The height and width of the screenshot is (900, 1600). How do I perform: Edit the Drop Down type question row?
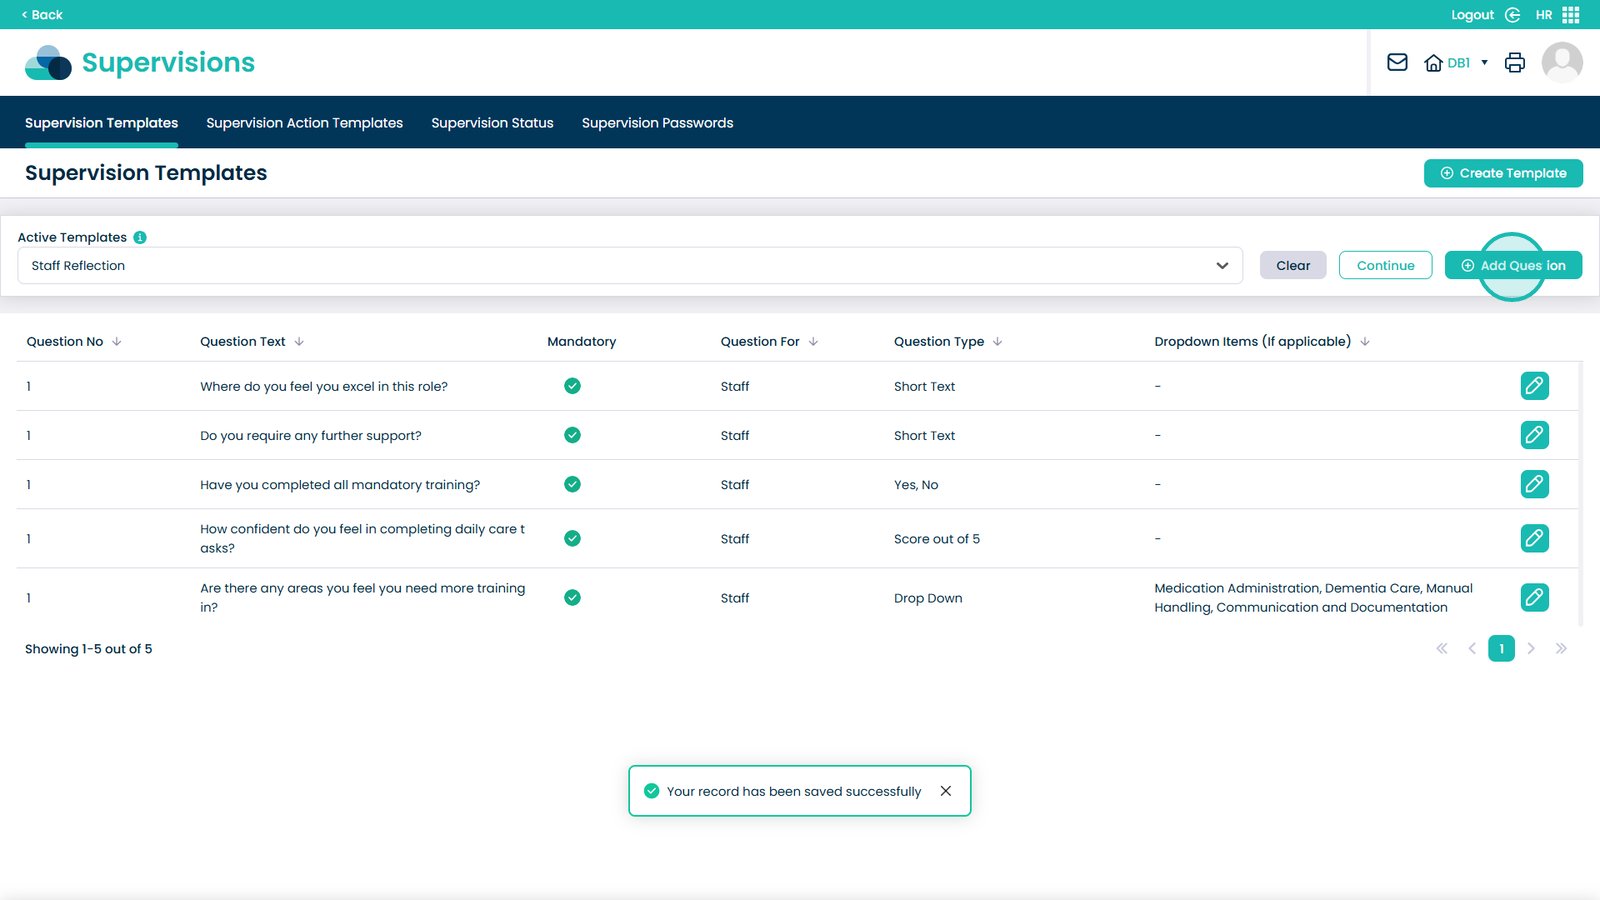pos(1534,598)
